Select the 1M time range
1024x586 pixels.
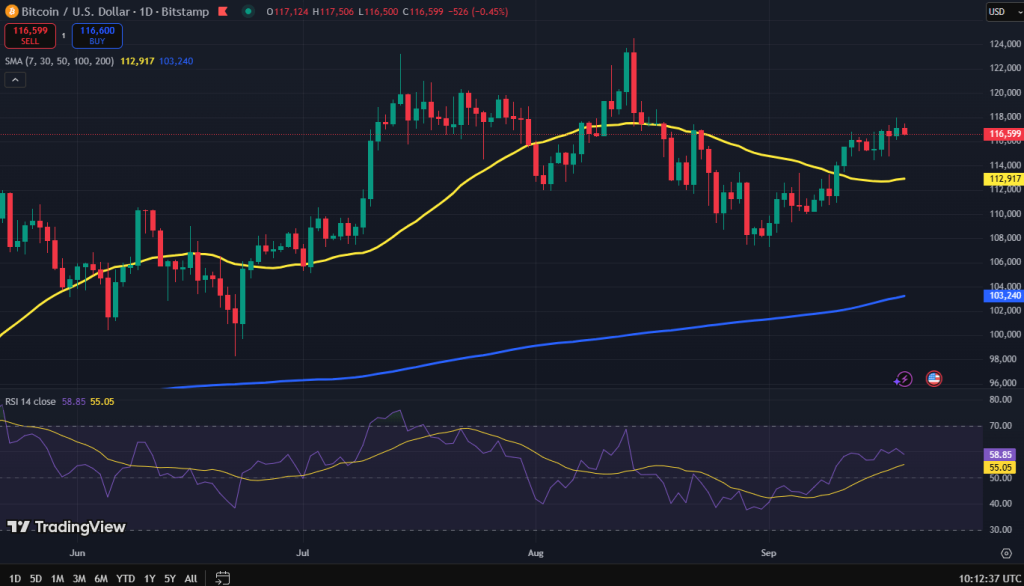(57, 578)
